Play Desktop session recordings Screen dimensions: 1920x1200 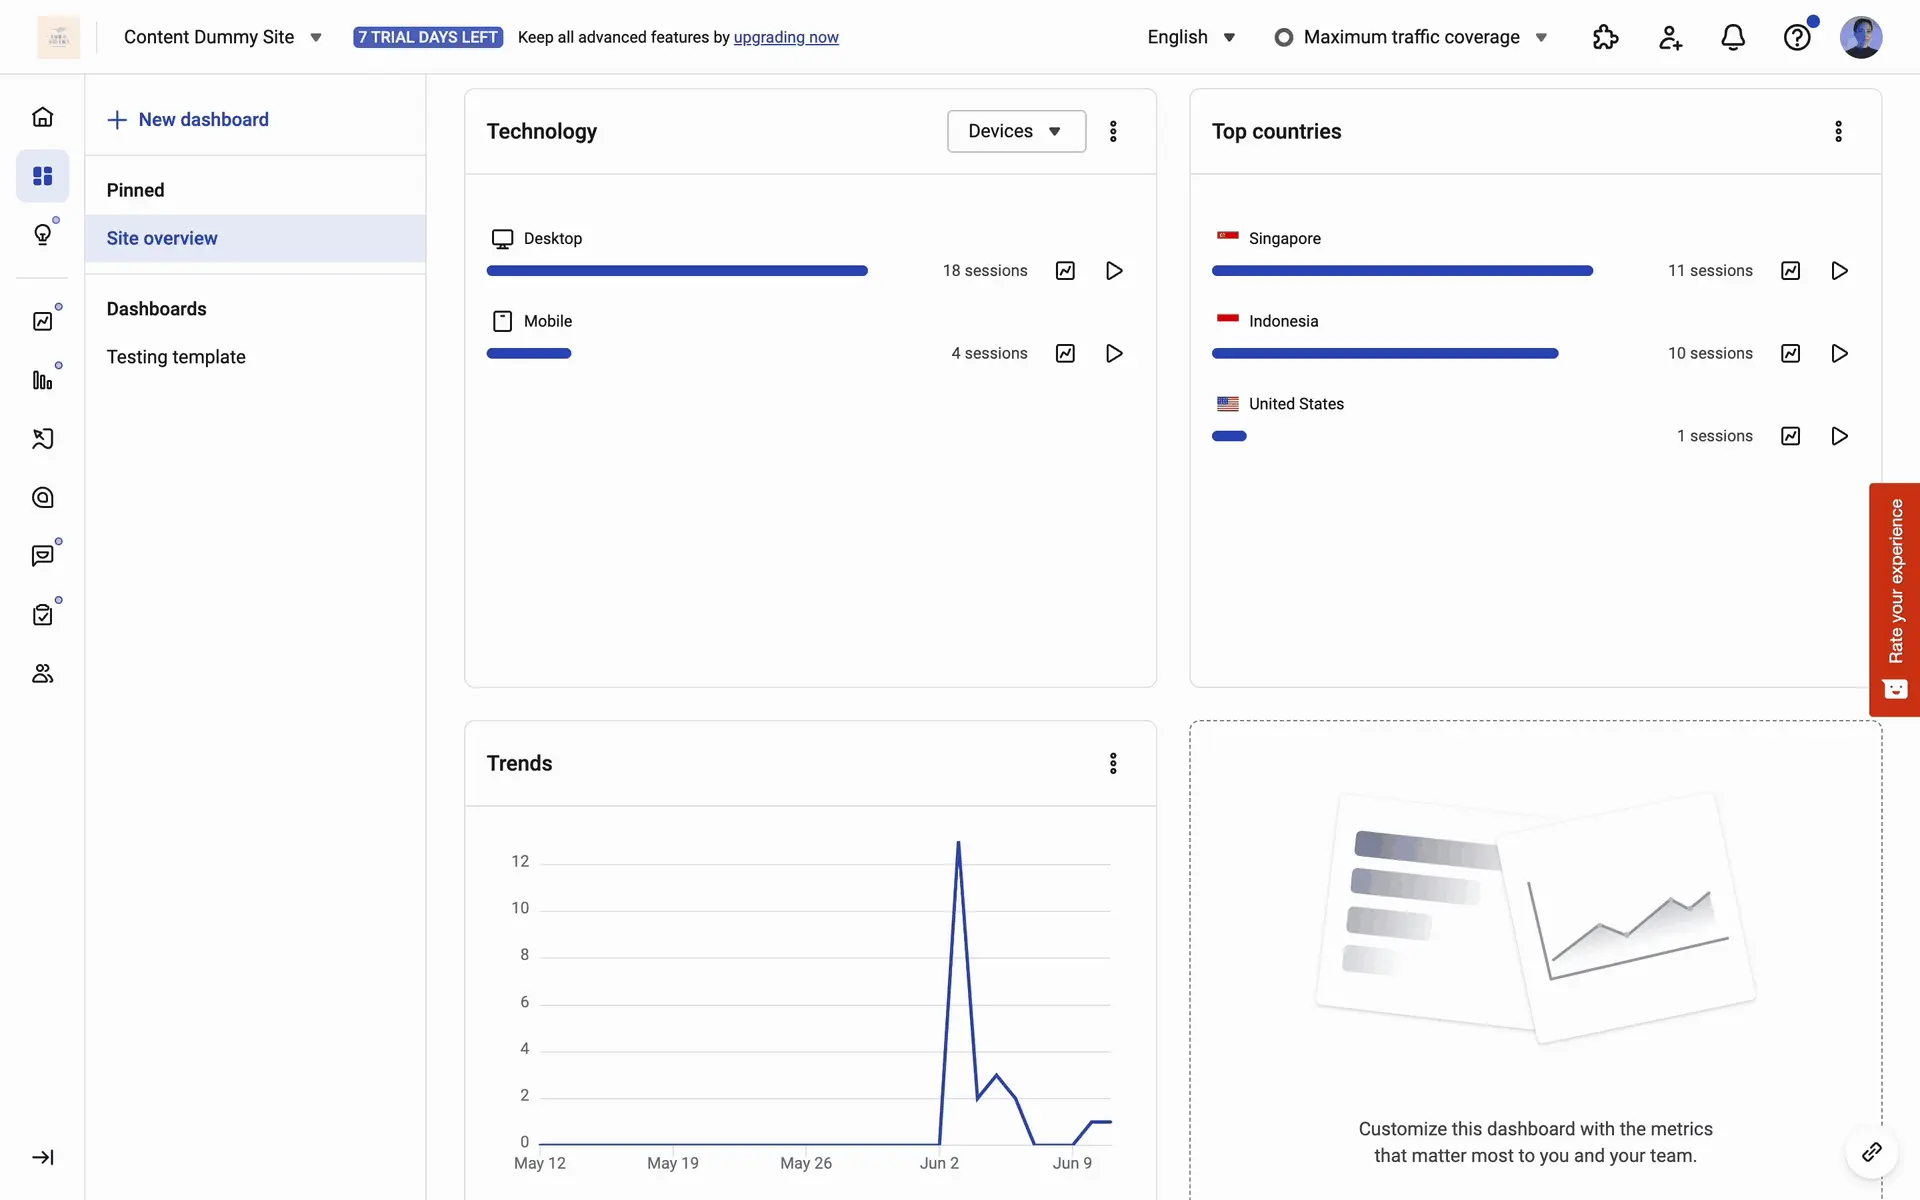coord(1114,271)
